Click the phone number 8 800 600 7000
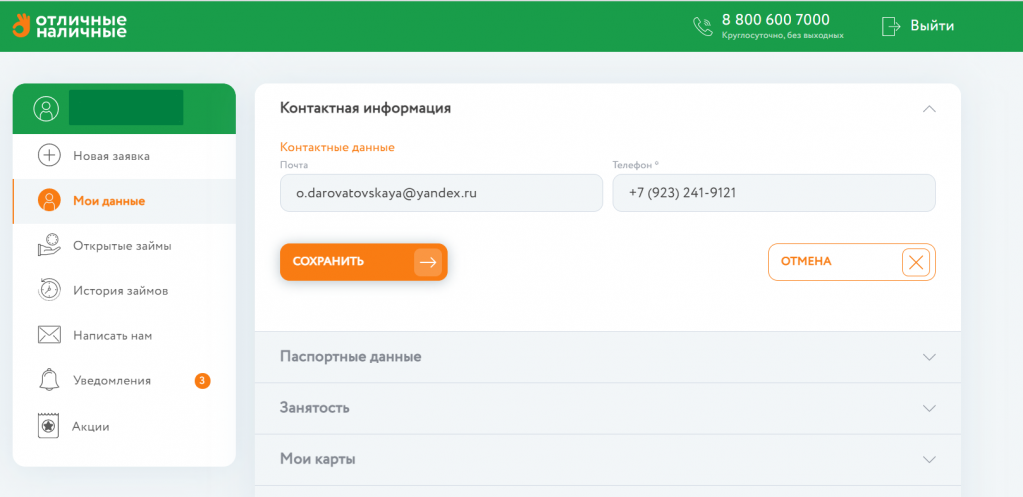The width and height of the screenshot is (1023, 497). coord(776,20)
